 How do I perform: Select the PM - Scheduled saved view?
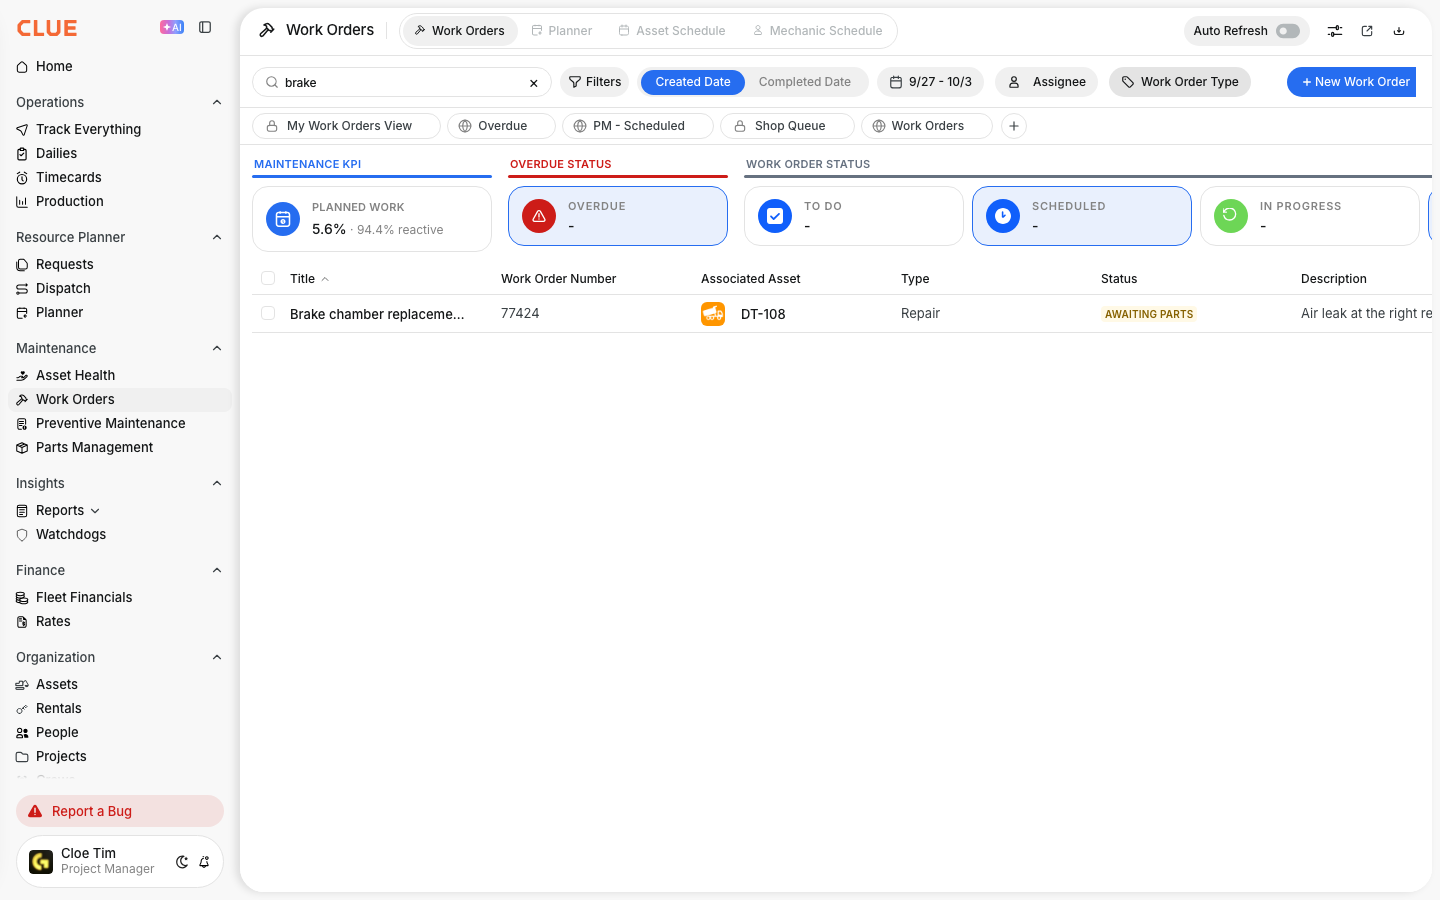[638, 126]
